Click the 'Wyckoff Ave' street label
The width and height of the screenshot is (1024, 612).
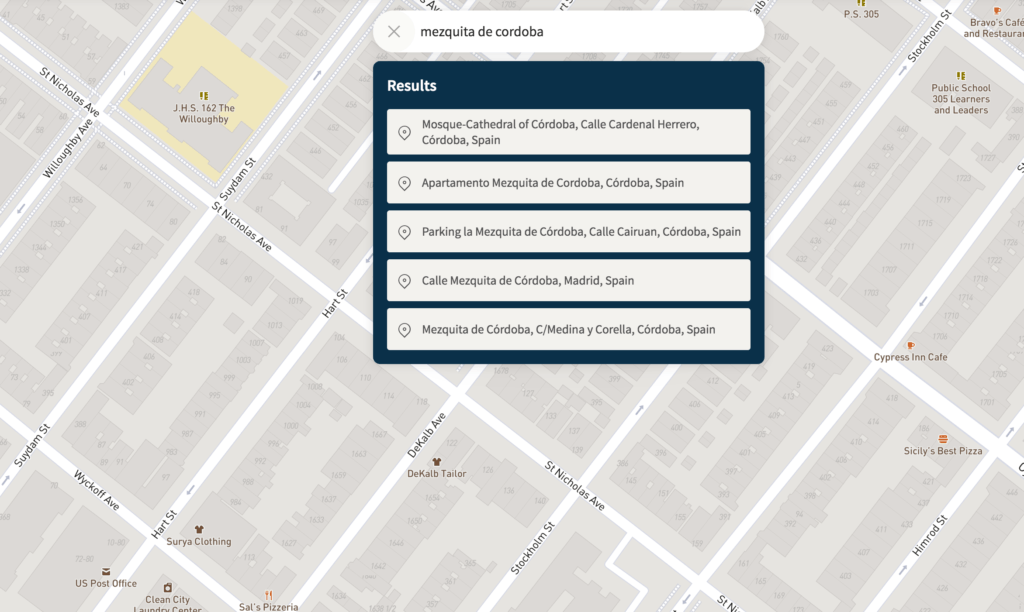click(97, 490)
